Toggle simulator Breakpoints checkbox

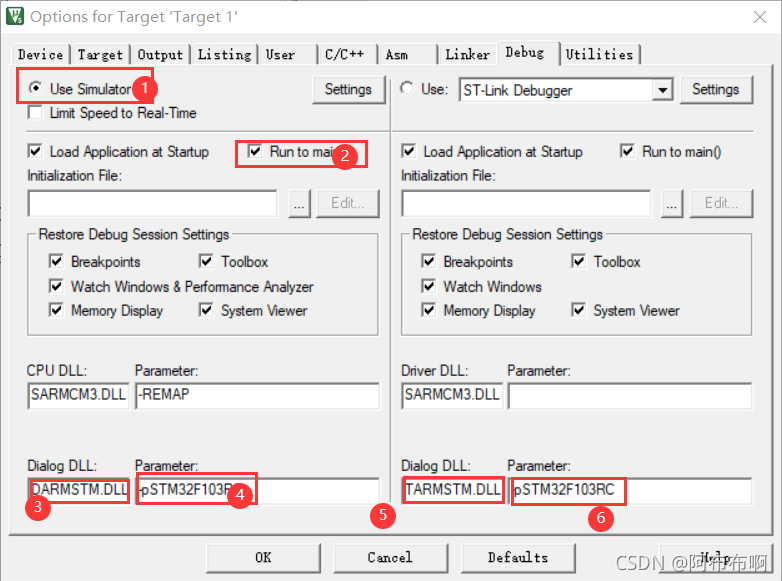pos(56,261)
